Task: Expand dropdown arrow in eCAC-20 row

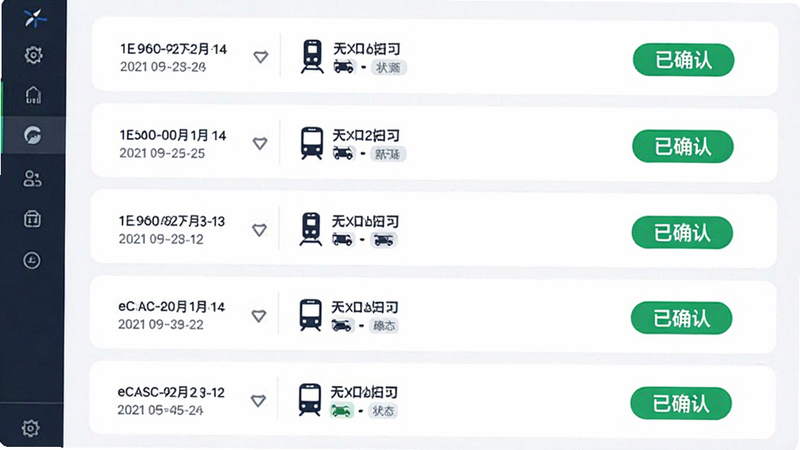Action: 259,316
